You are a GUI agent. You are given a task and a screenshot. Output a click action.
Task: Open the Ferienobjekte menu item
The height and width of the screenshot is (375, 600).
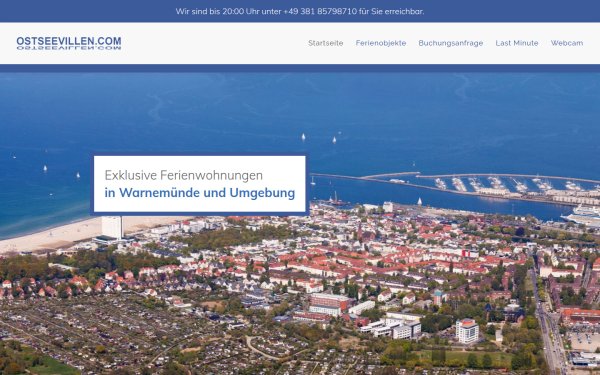[x=381, y=43]
